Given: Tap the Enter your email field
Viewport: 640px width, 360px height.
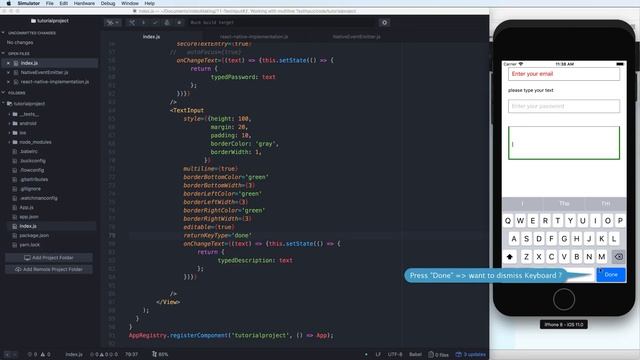Looking at the screenshot, I should [x=564, y=74].
